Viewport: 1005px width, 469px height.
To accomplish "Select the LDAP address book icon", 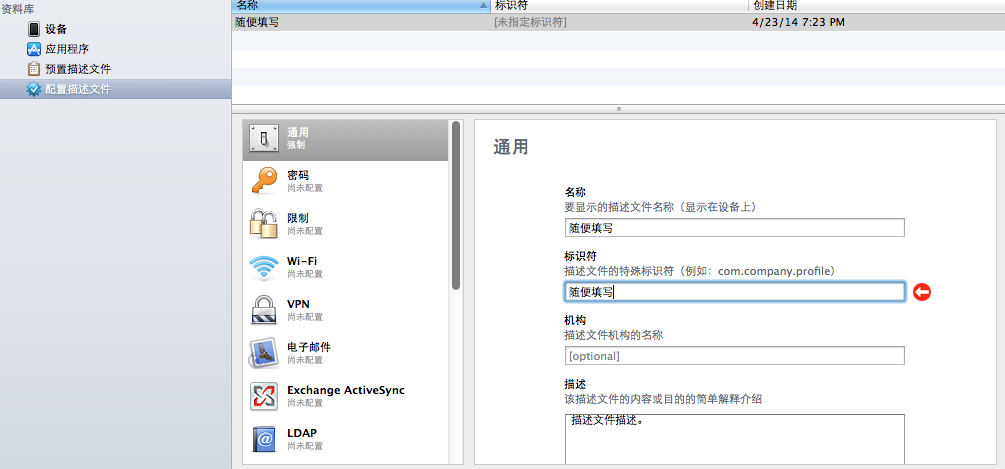I will [264, 439].
